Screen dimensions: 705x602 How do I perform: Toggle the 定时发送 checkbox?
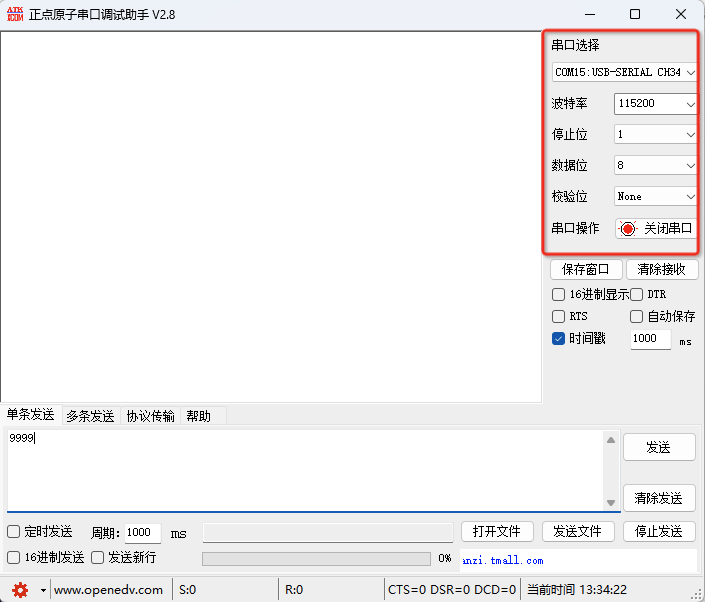click(x=14, y=532)
